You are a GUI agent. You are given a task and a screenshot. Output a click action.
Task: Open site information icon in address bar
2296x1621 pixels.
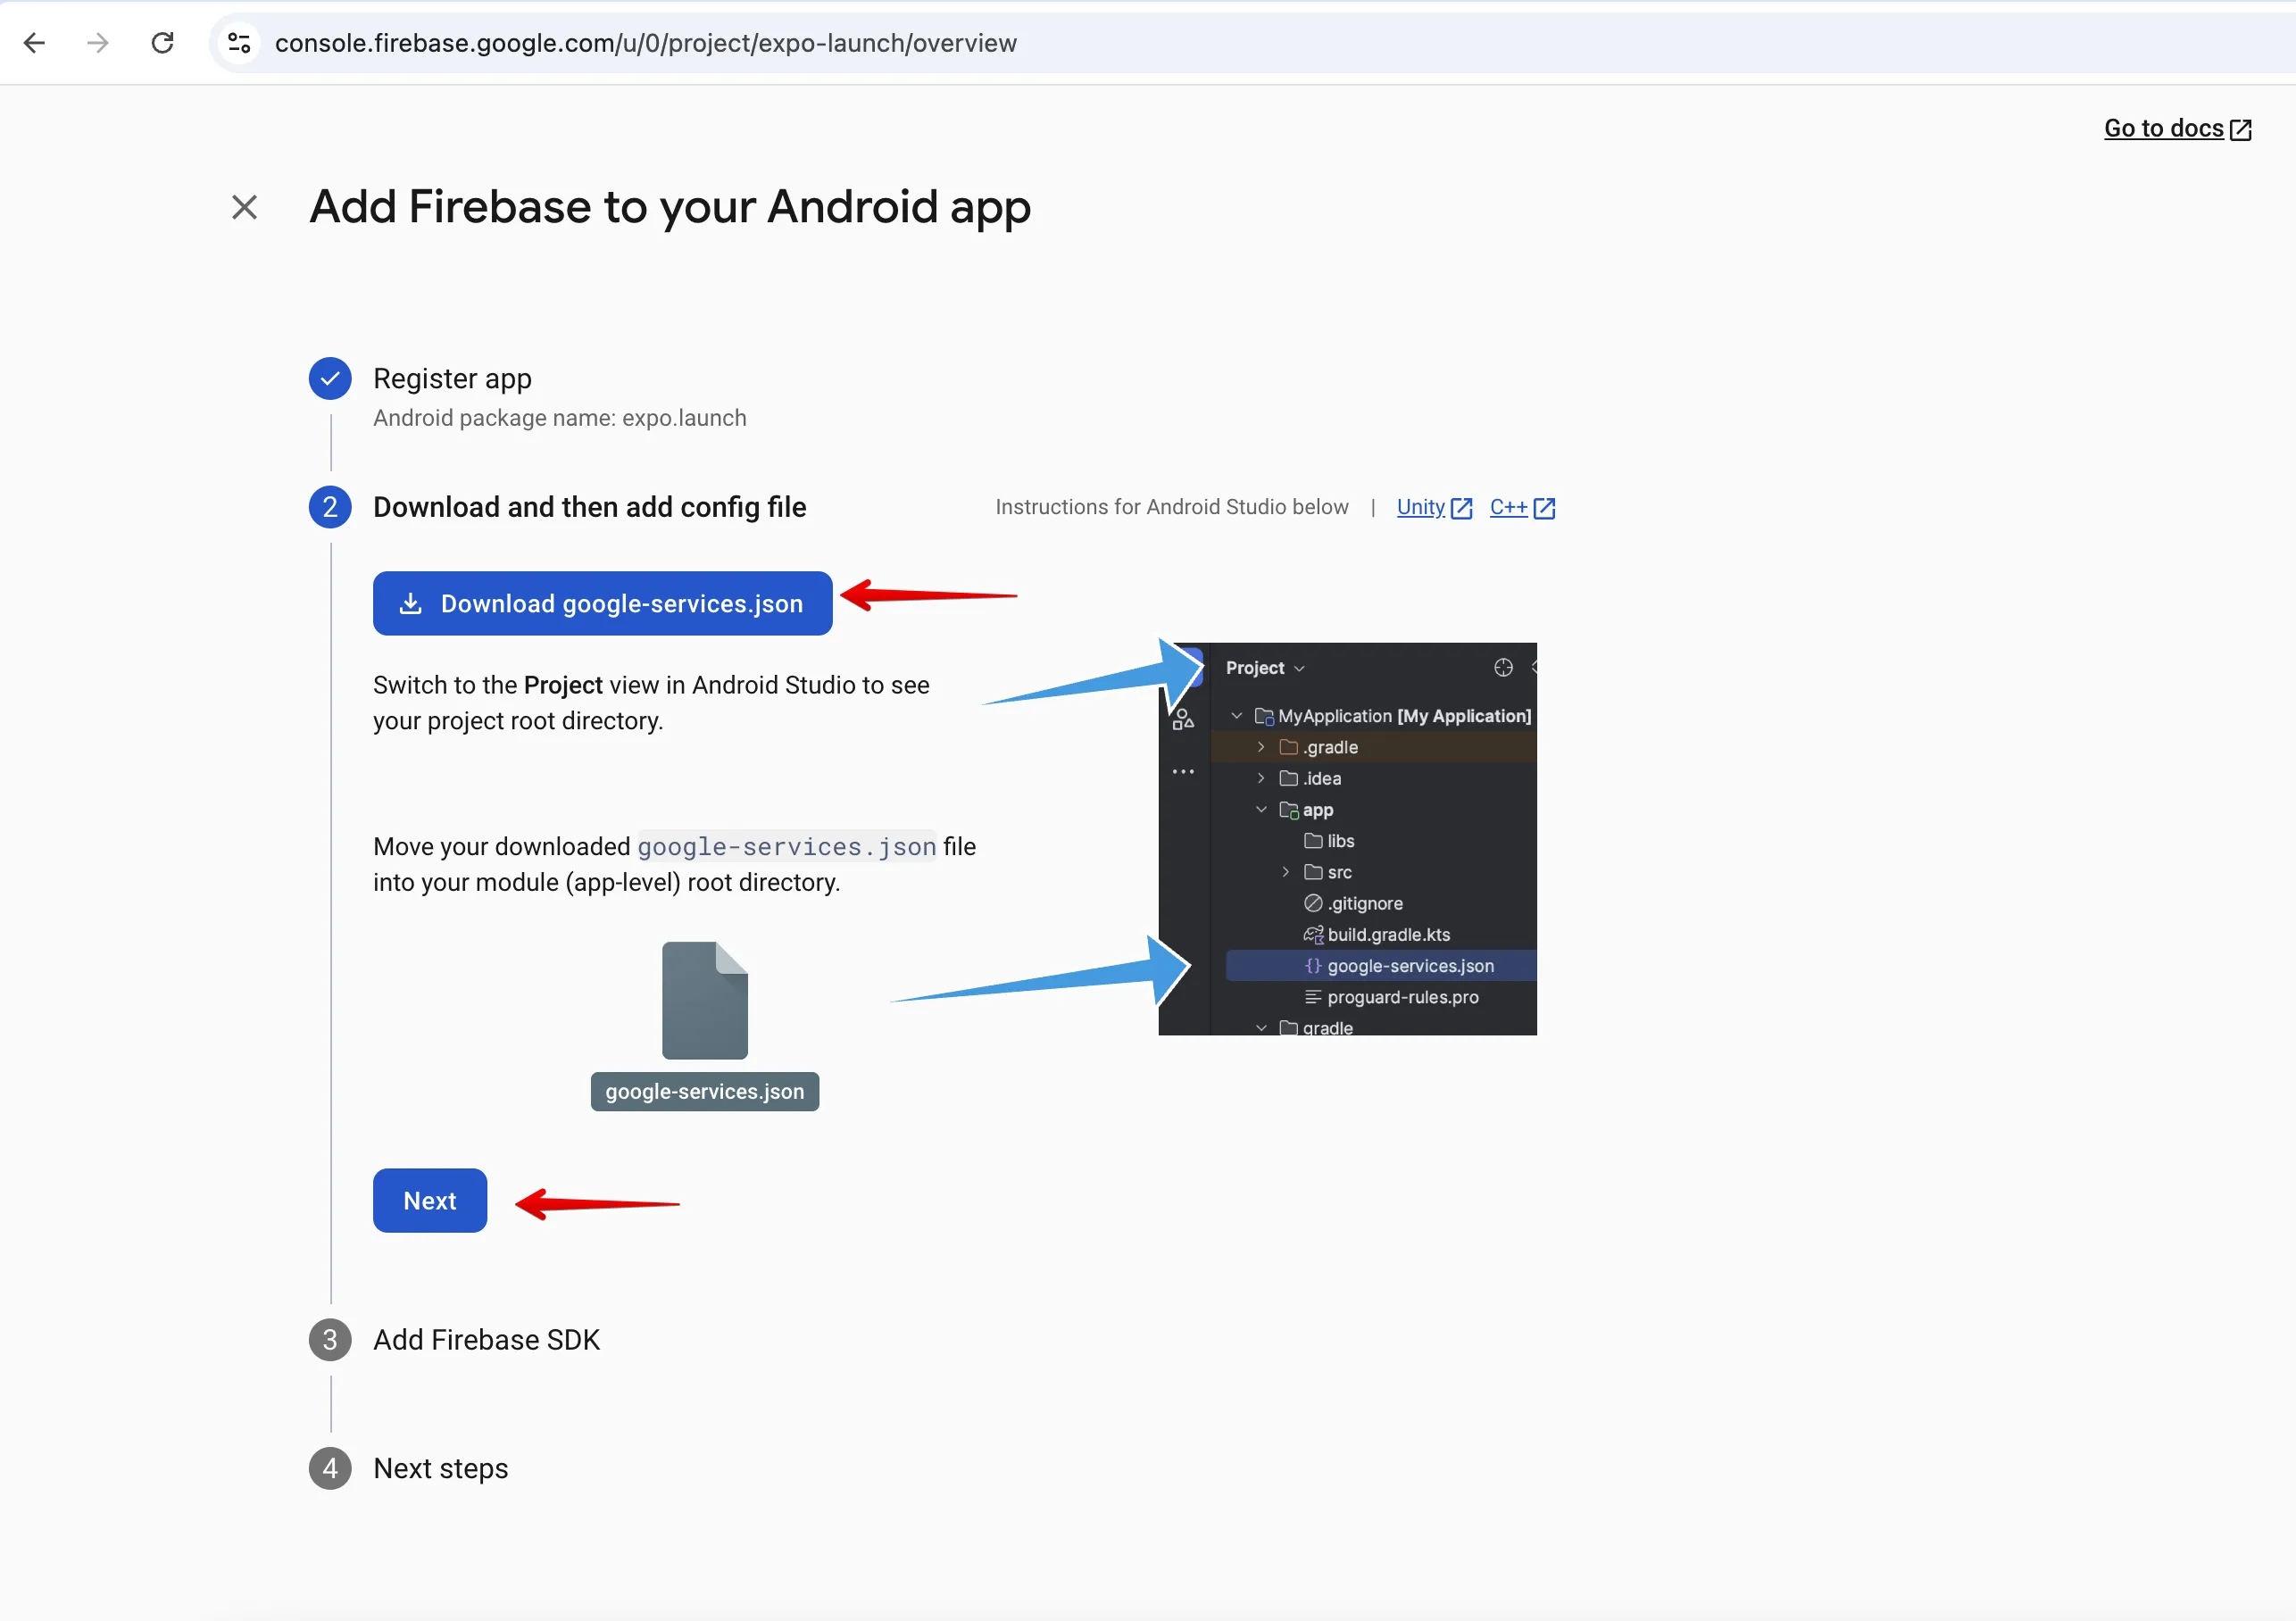click(239, 43)
